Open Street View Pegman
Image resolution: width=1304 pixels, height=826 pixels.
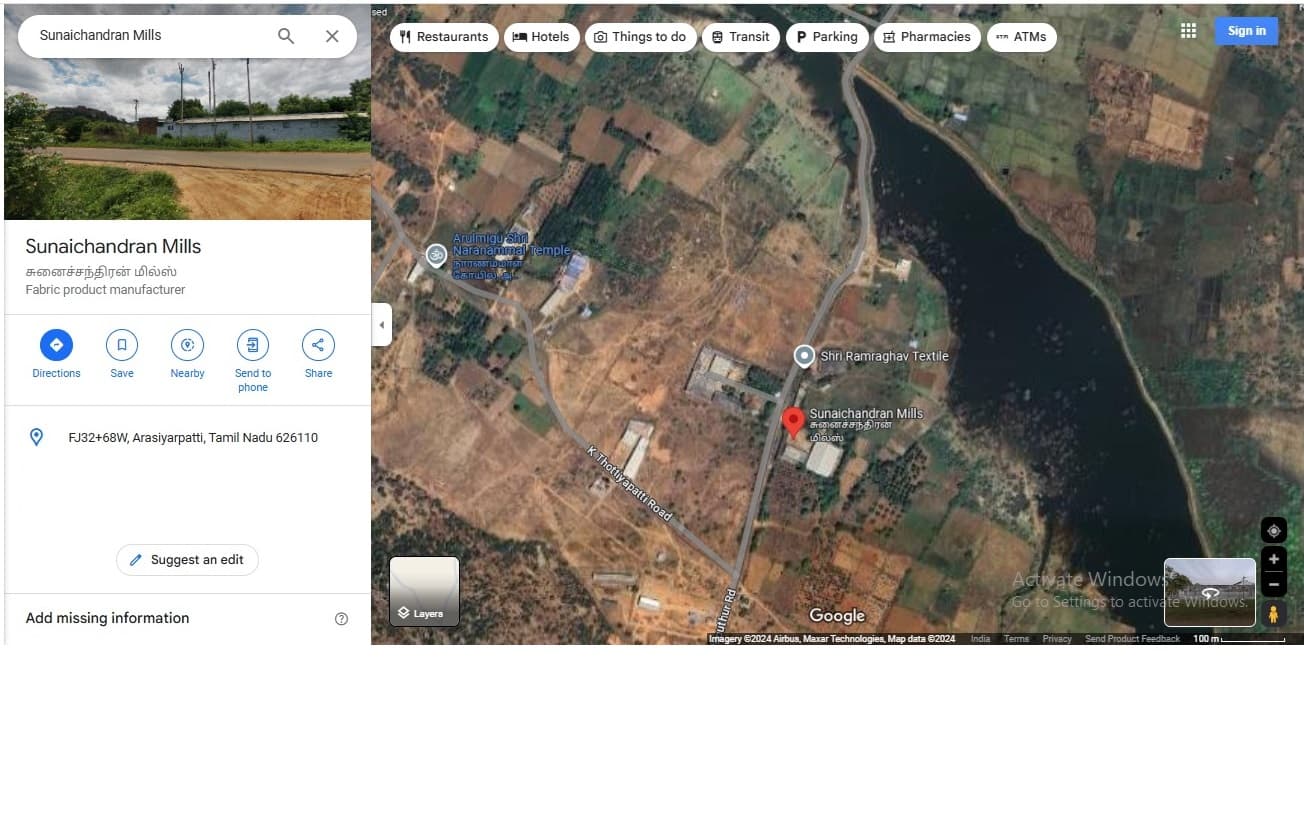click(x=1273, y=614)
